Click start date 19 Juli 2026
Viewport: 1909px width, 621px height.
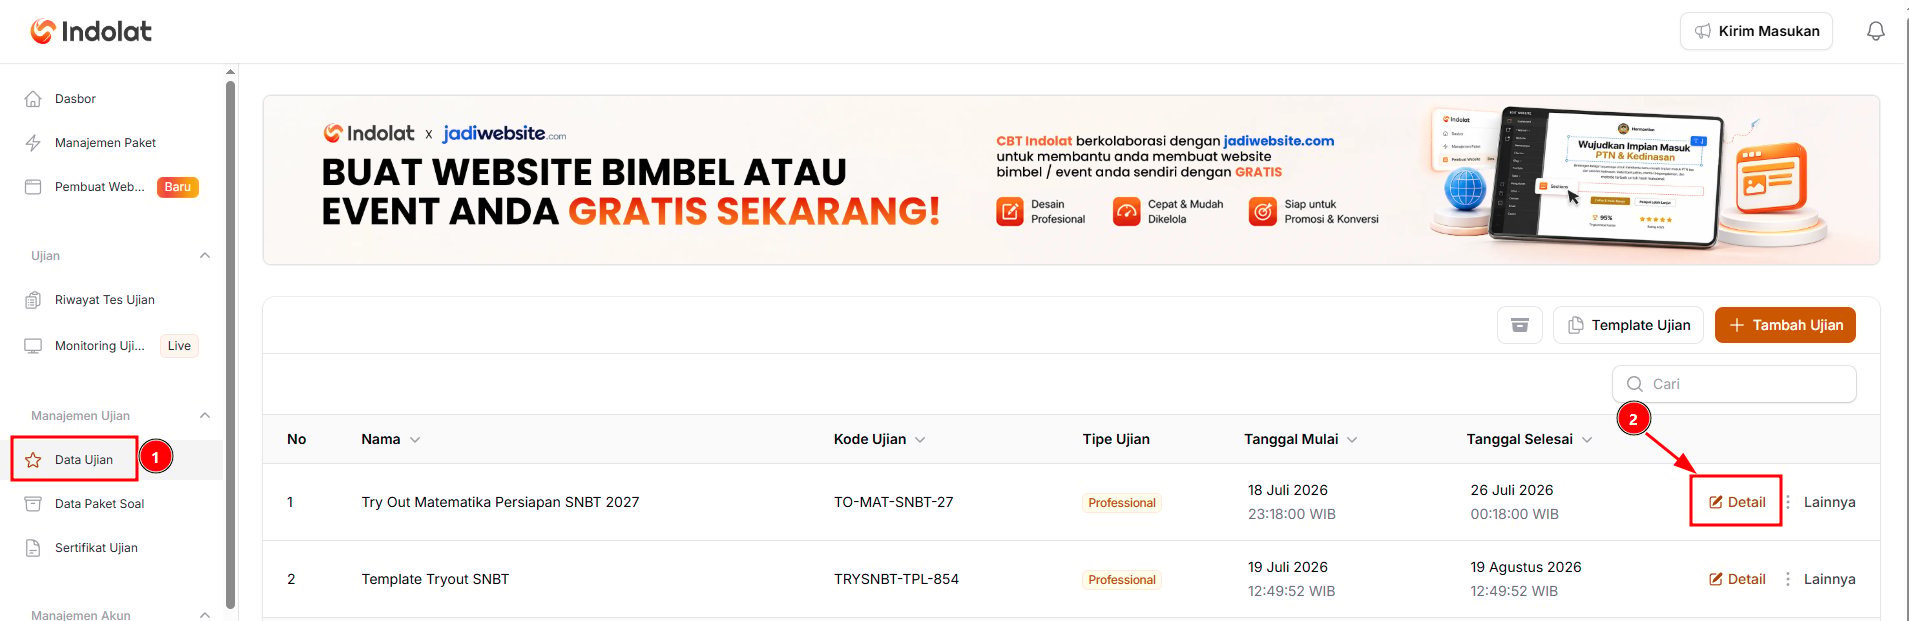[x=1288, y=567]
